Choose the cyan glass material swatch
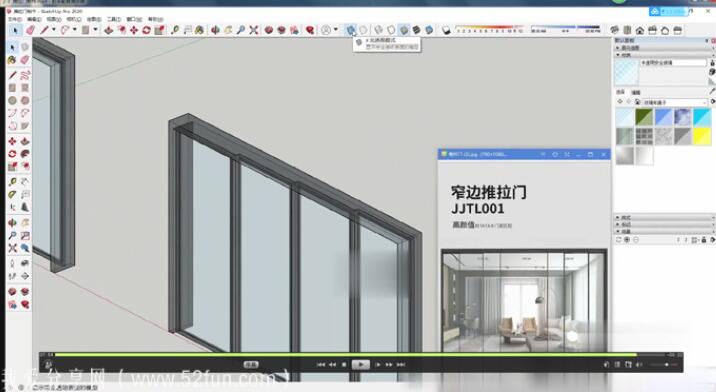Screen dimensions: 716x392 pyautogui.click(x=702, y=117)
